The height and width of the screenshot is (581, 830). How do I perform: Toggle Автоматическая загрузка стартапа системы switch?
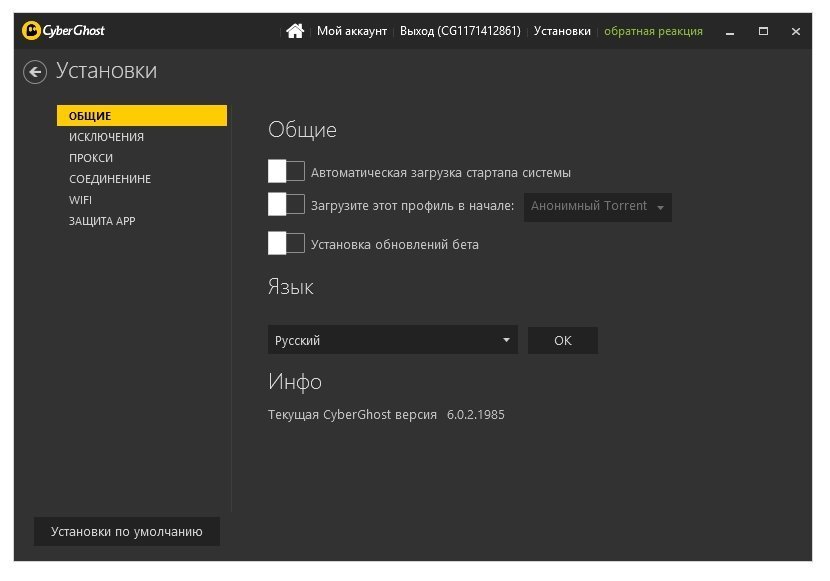(x=286, y=171)
